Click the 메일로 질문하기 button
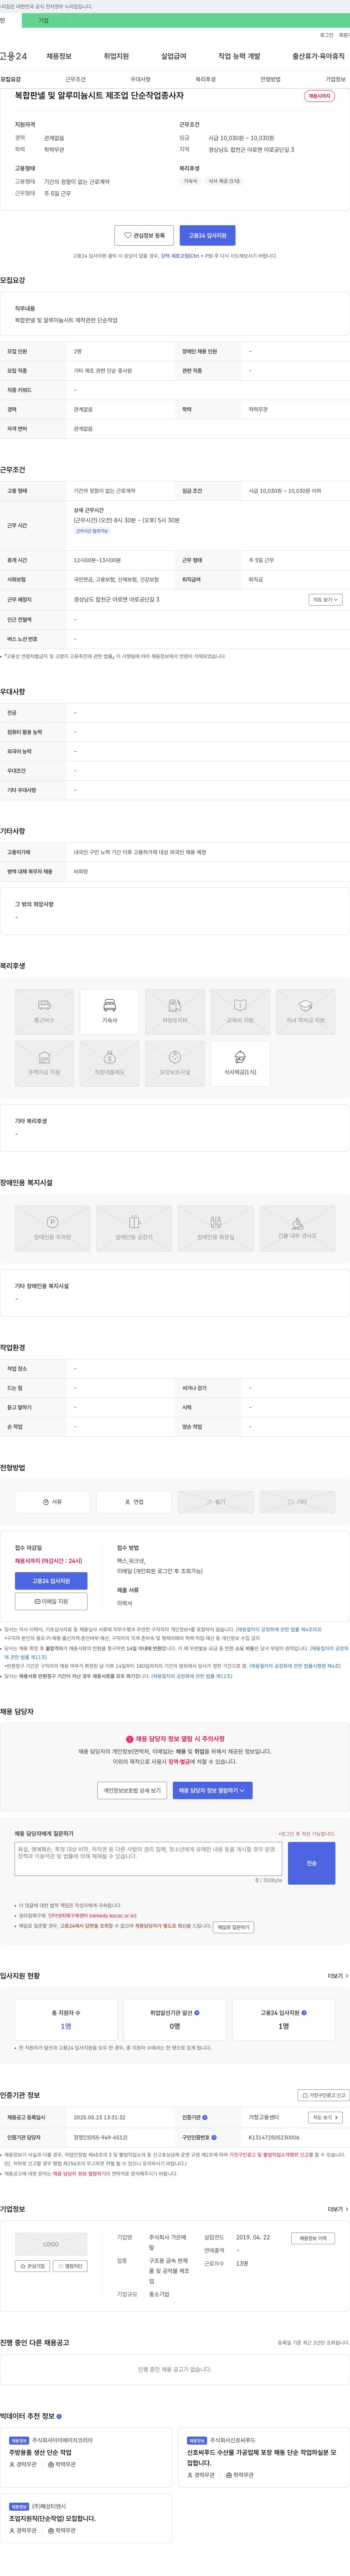This screenshot has width=350, height=2576. pyautogui.click(x=233, y=1927)
